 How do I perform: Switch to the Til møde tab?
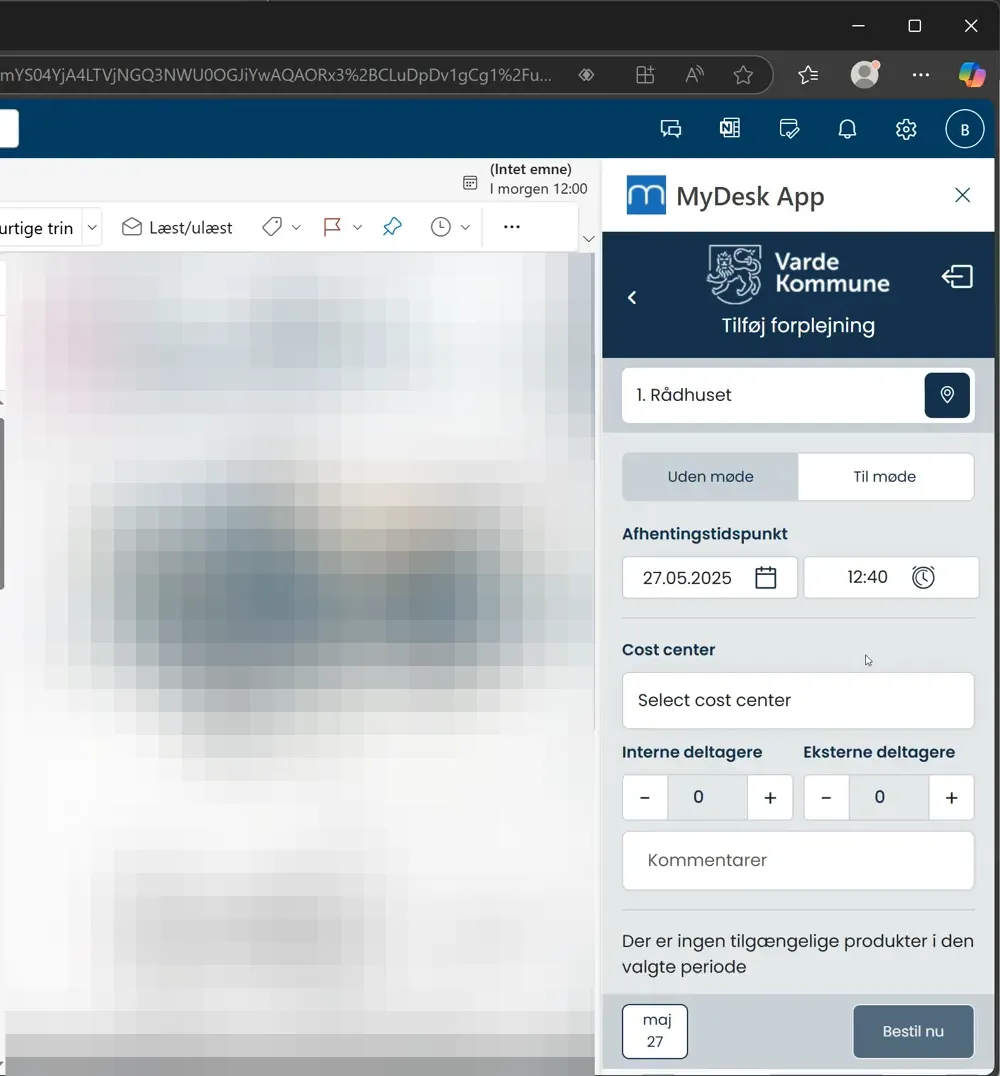pos(885,476)
